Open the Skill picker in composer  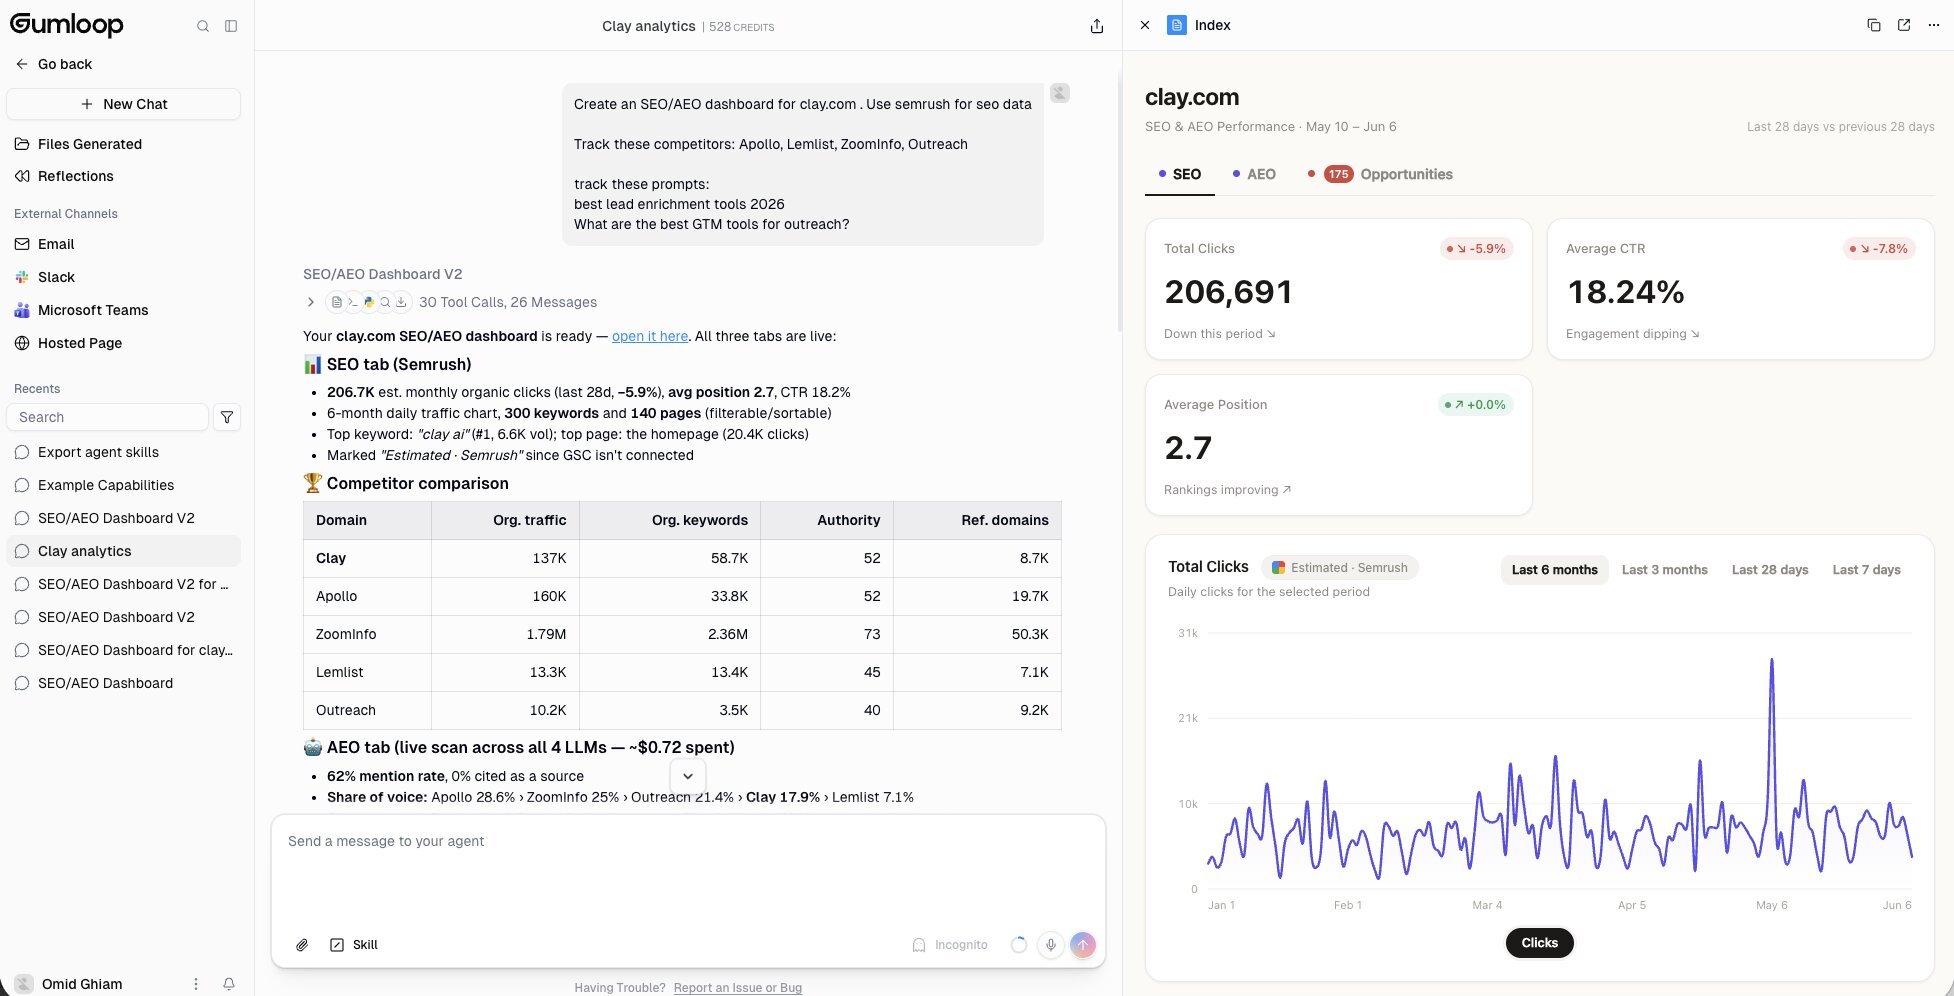tap(354, 945)
